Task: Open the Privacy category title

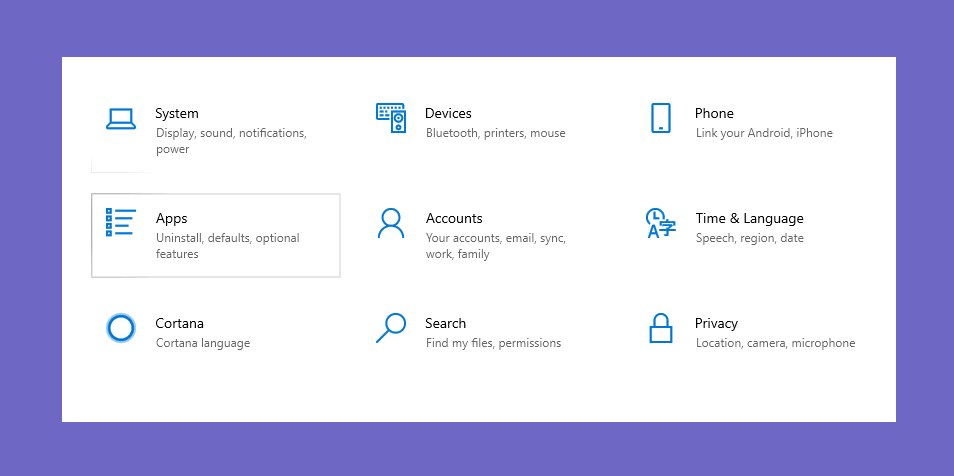Action: 716,324
